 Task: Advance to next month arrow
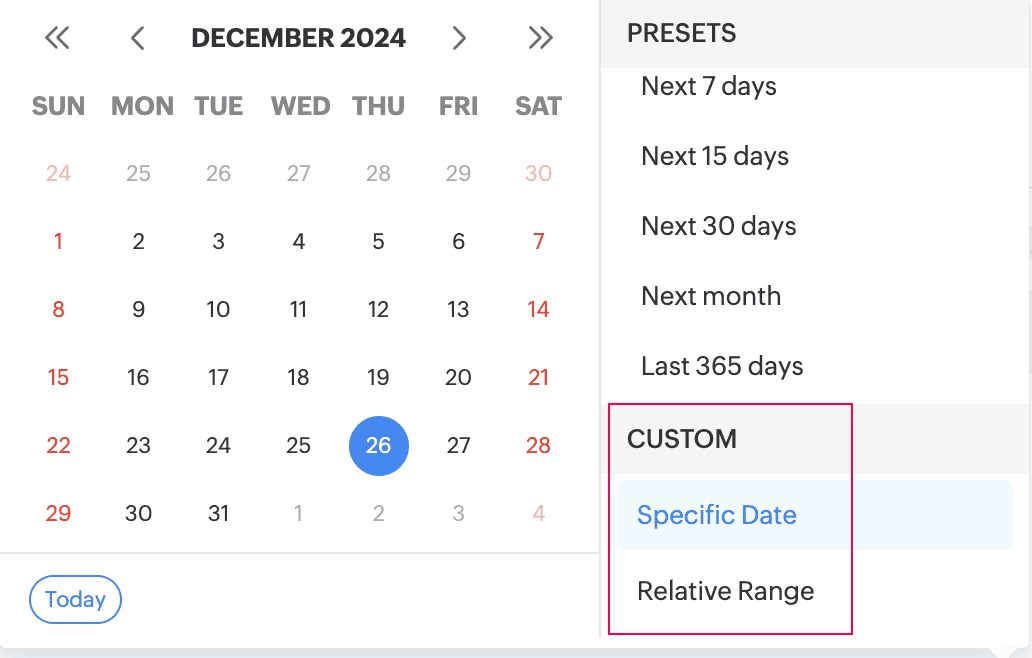pyautogui.click(x=459, y=39)
